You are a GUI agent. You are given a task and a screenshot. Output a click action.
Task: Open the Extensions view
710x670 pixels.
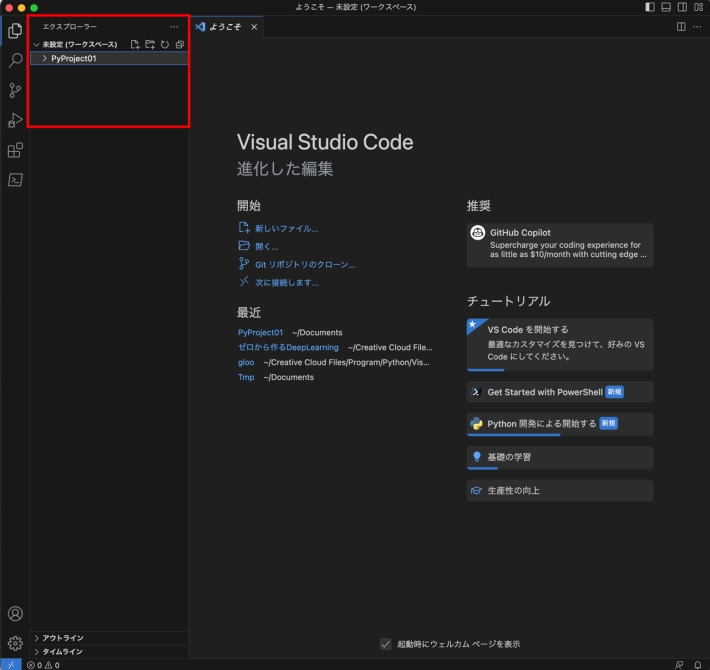(x=15, y=150)
